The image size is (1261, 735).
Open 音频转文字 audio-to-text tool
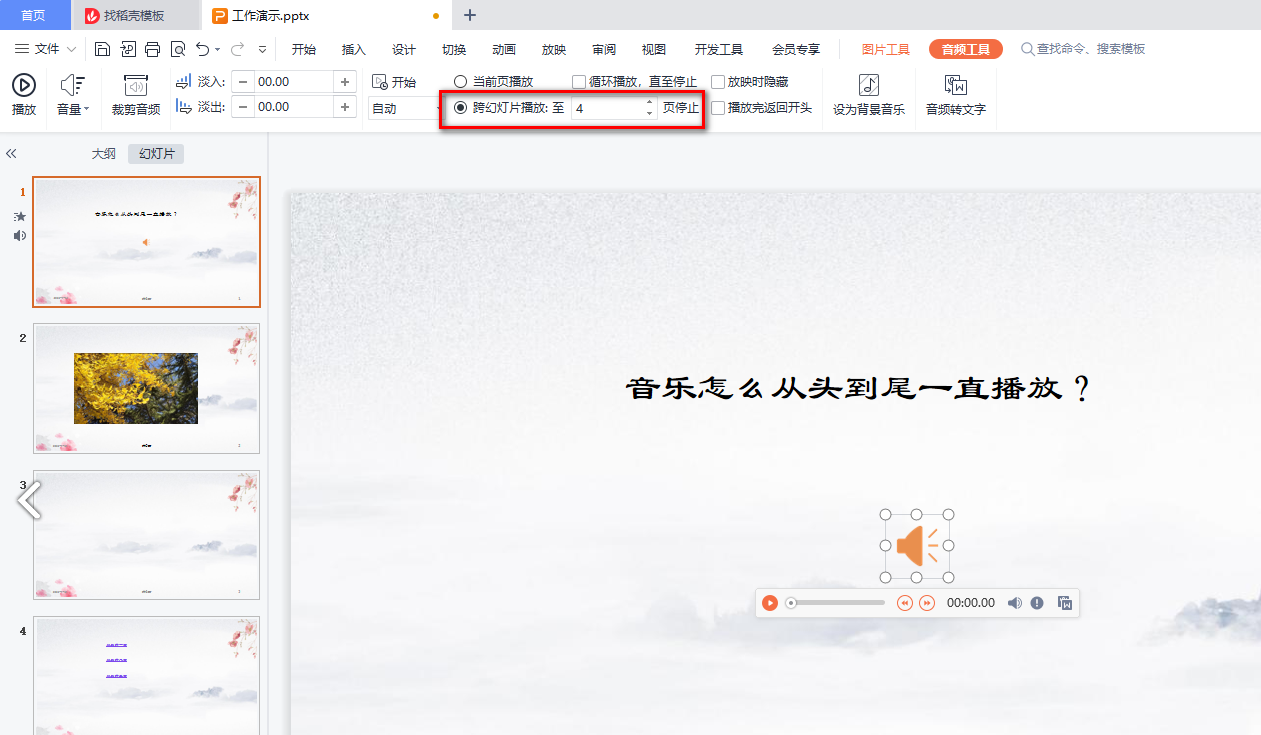click(955, 94)
